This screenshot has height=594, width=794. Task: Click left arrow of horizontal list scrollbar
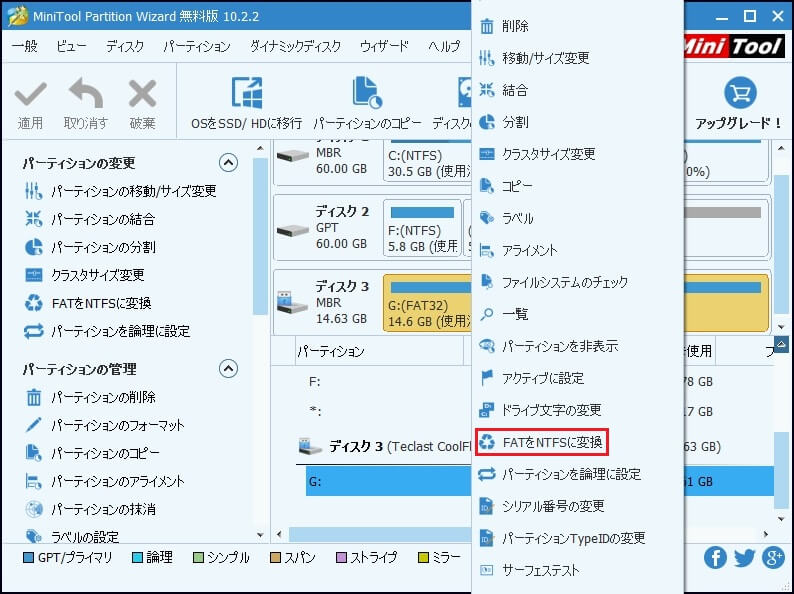coord(279,534)
